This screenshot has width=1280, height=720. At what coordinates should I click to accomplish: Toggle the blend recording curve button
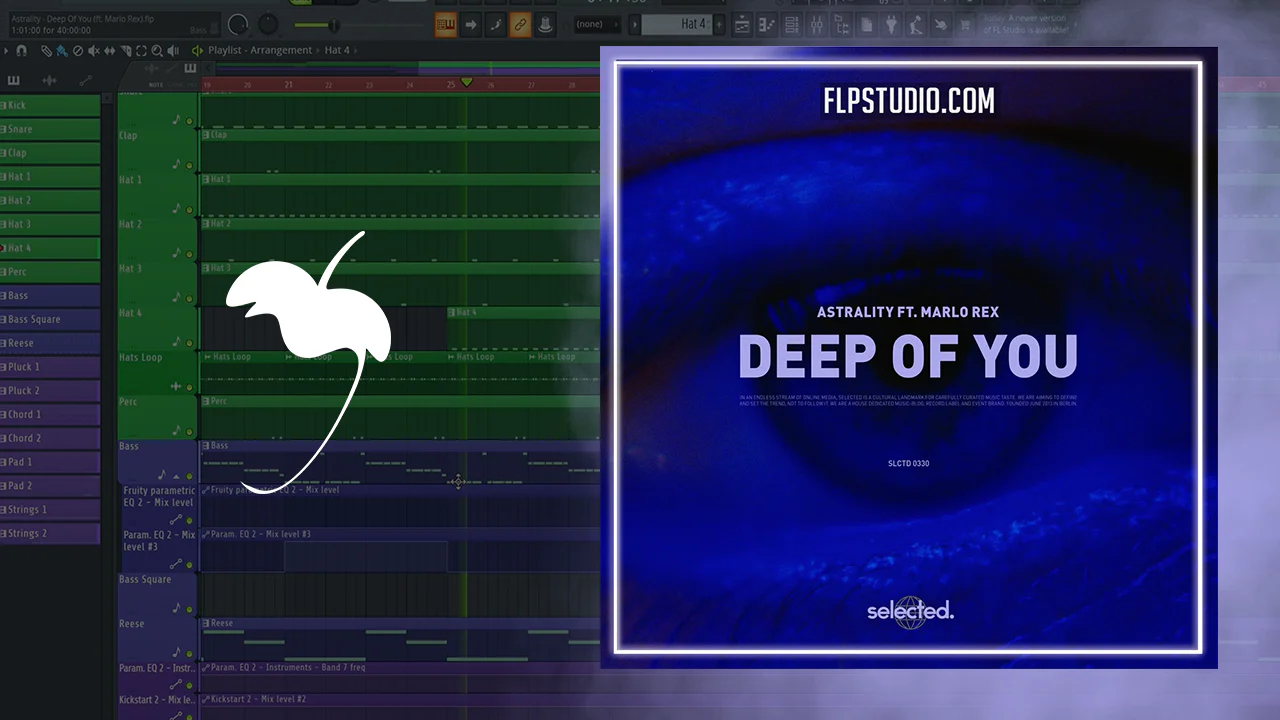(496, 25)
